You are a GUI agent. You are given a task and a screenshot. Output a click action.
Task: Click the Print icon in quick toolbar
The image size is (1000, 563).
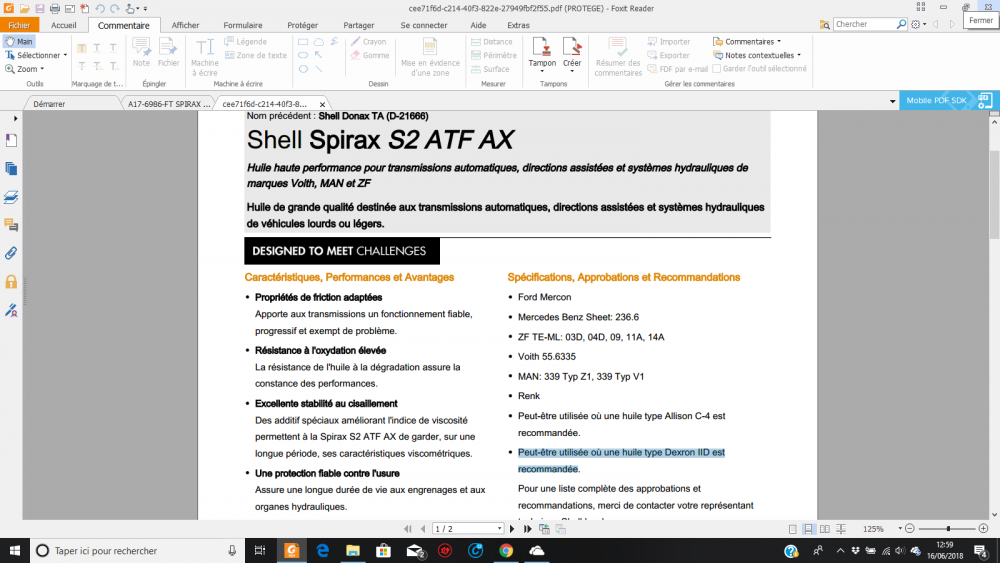(55, 8)
